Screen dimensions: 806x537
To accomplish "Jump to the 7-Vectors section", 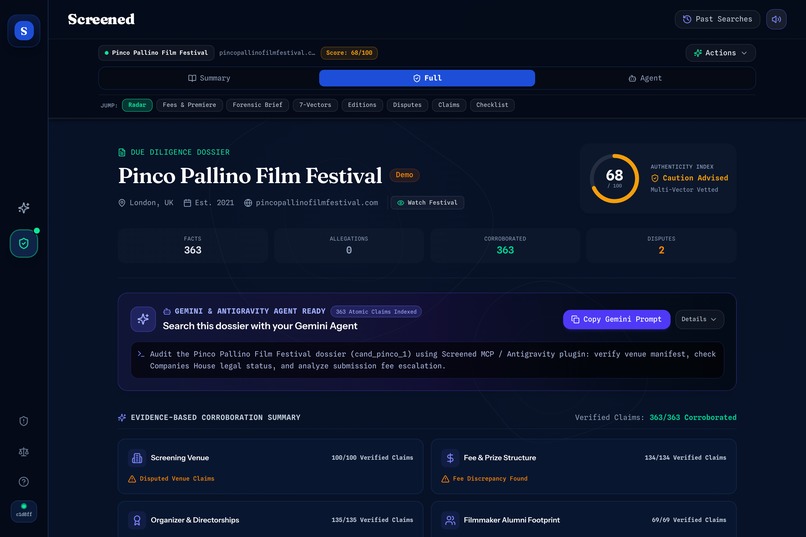I will pyautogui.click(x=315, y=105).
